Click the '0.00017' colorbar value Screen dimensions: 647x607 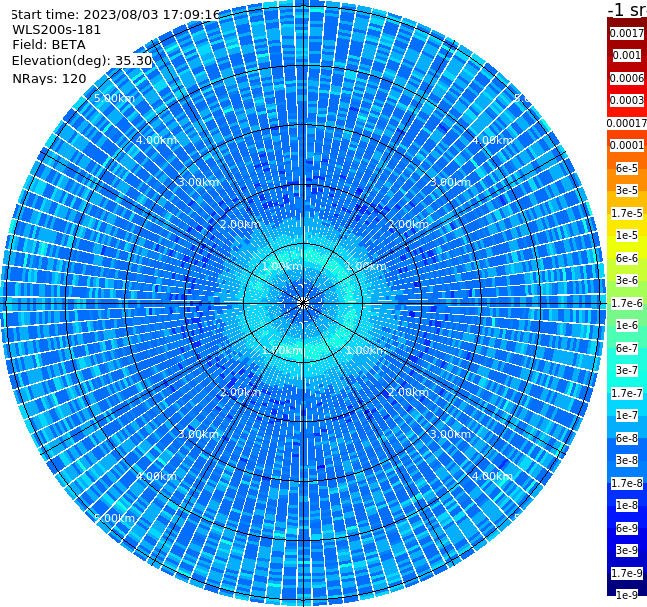627,123
